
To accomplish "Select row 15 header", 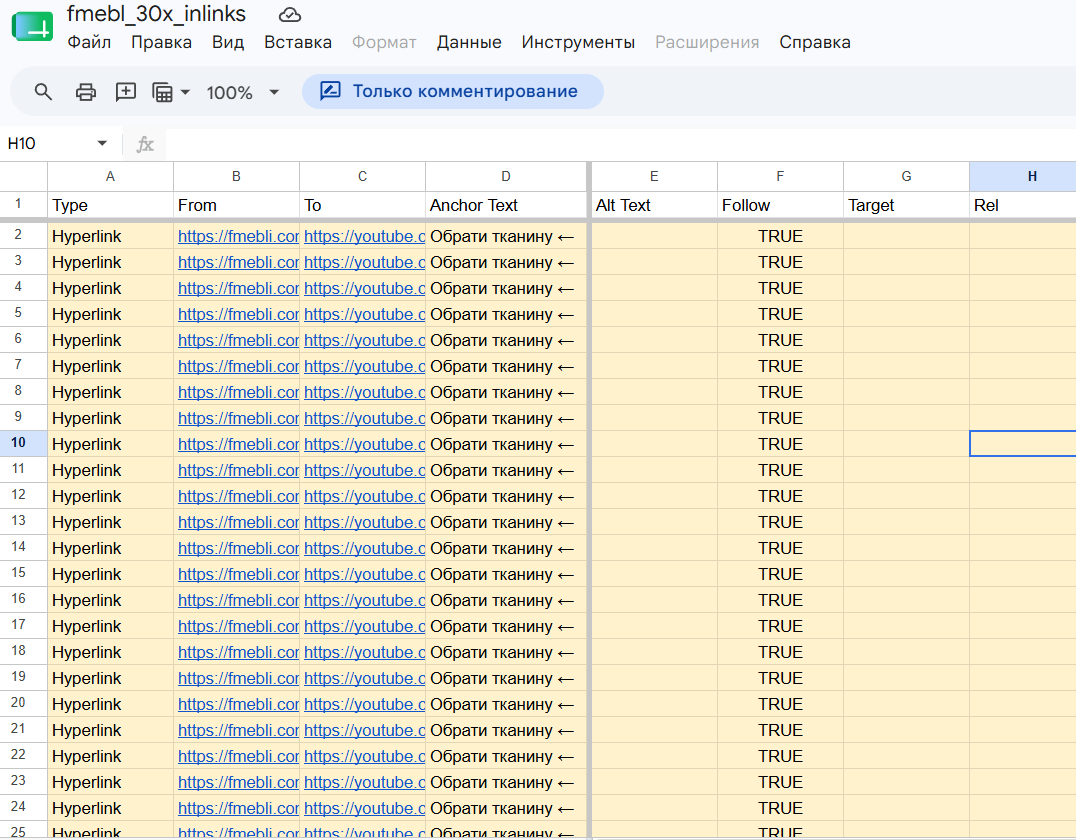I will tap(19, 572).
